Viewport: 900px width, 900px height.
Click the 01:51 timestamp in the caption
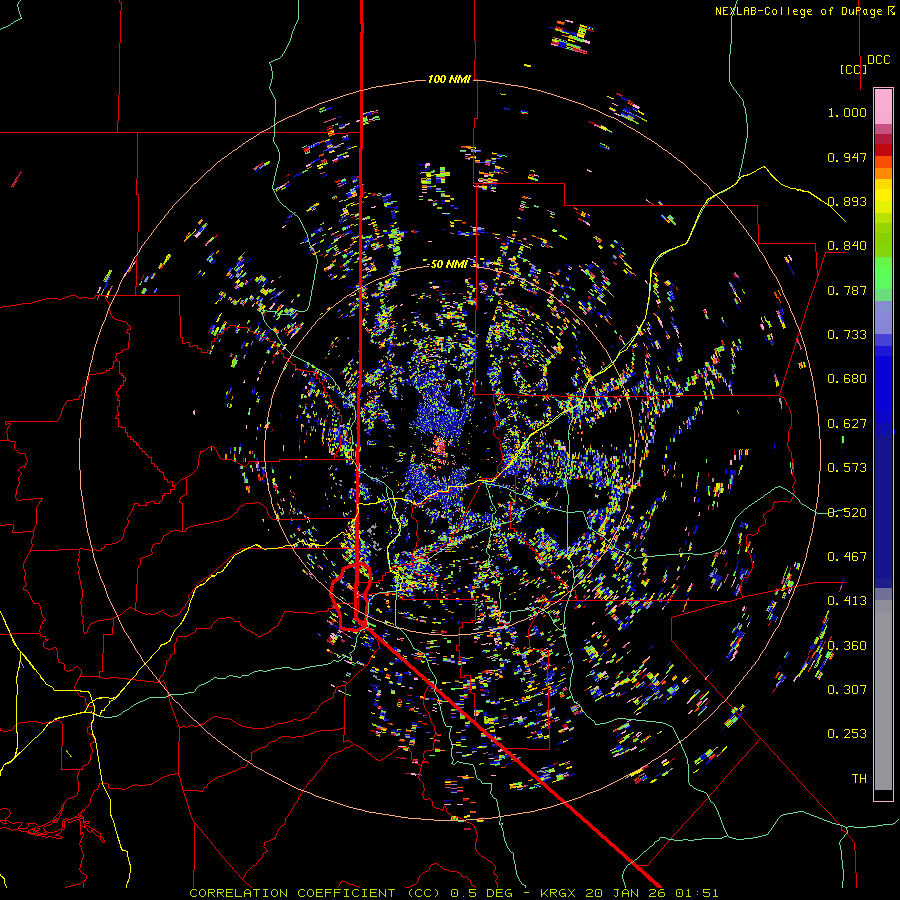[x=697, y=893]
